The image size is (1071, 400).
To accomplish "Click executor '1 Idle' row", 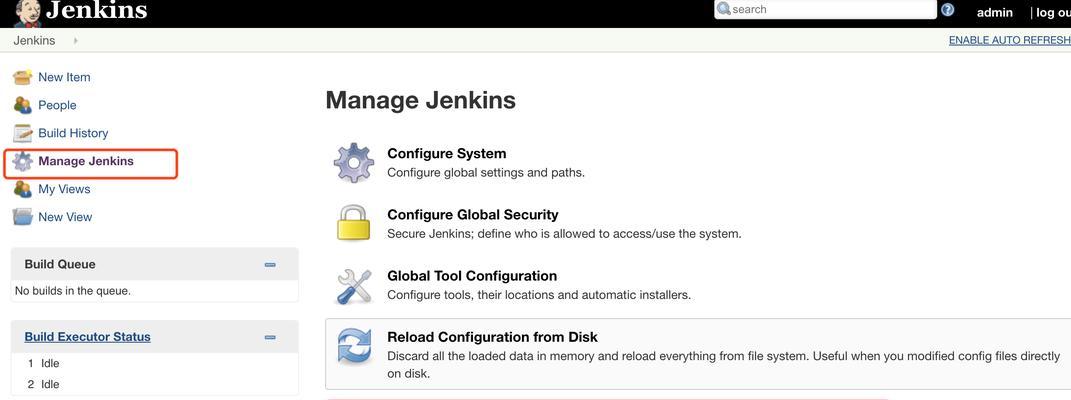I will click(44, 363).
